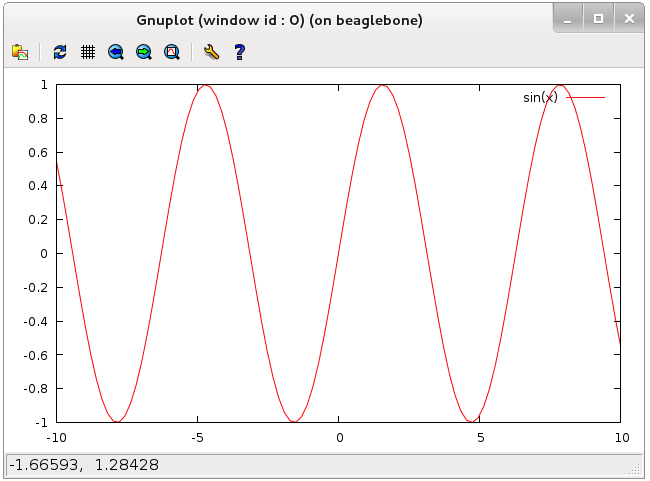Minimize the Gnuplot window
The width and height of the screenshot is (650, 481).
pos(568,19)
